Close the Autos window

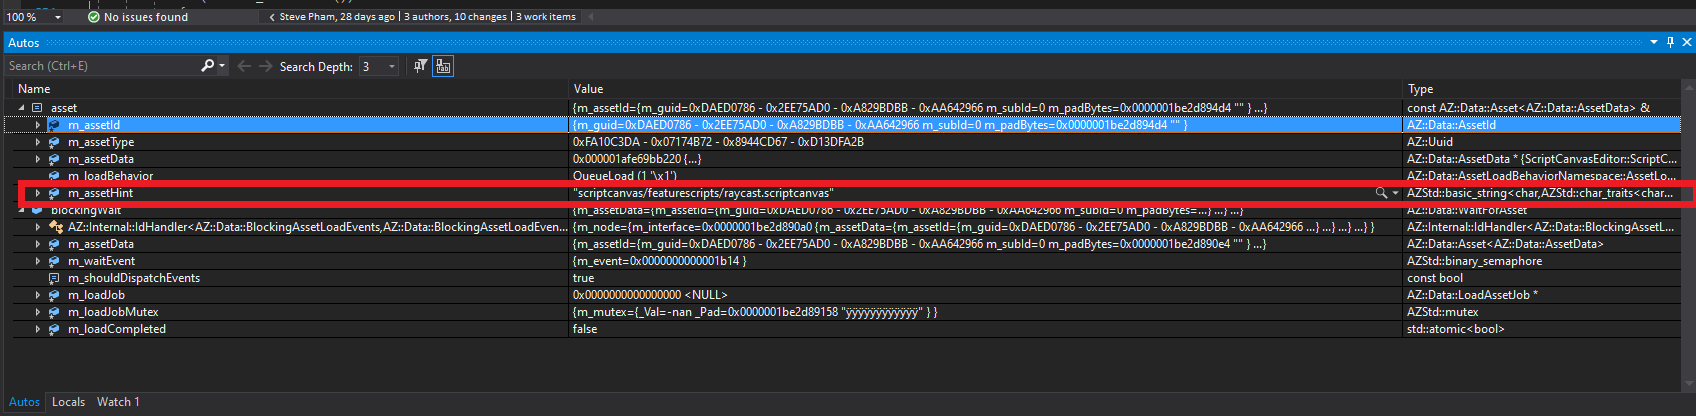pos(1687,42)
